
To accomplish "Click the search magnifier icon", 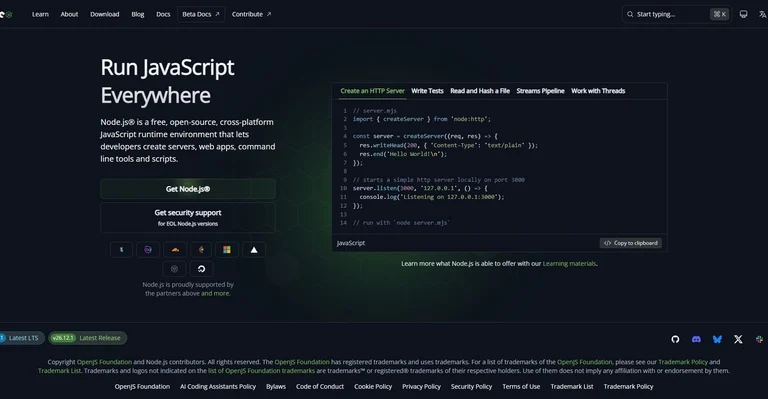I will (630, 14).
